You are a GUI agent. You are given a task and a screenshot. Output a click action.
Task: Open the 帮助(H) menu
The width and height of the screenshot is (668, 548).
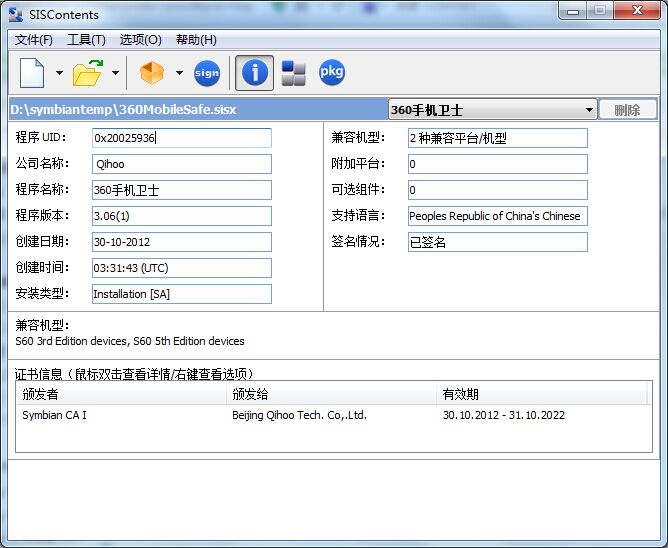[x=196, y=40]
